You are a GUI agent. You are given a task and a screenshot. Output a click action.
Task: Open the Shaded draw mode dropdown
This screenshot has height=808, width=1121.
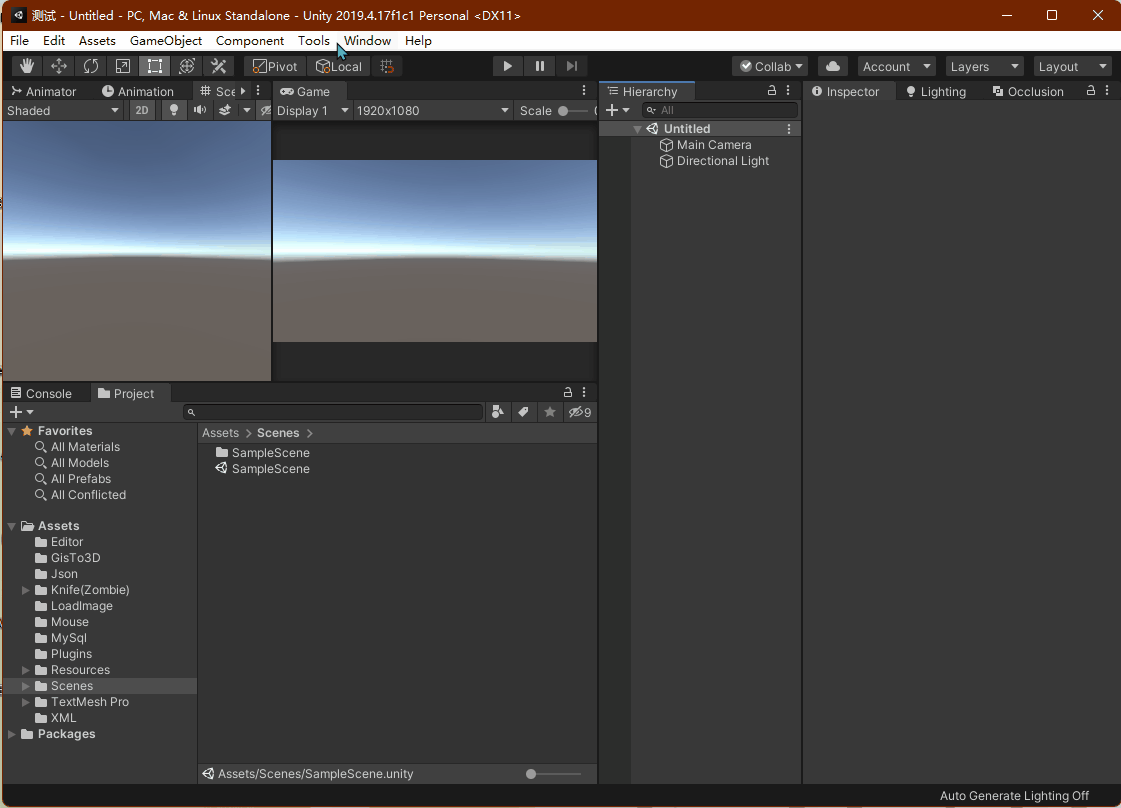coord(63,110)
